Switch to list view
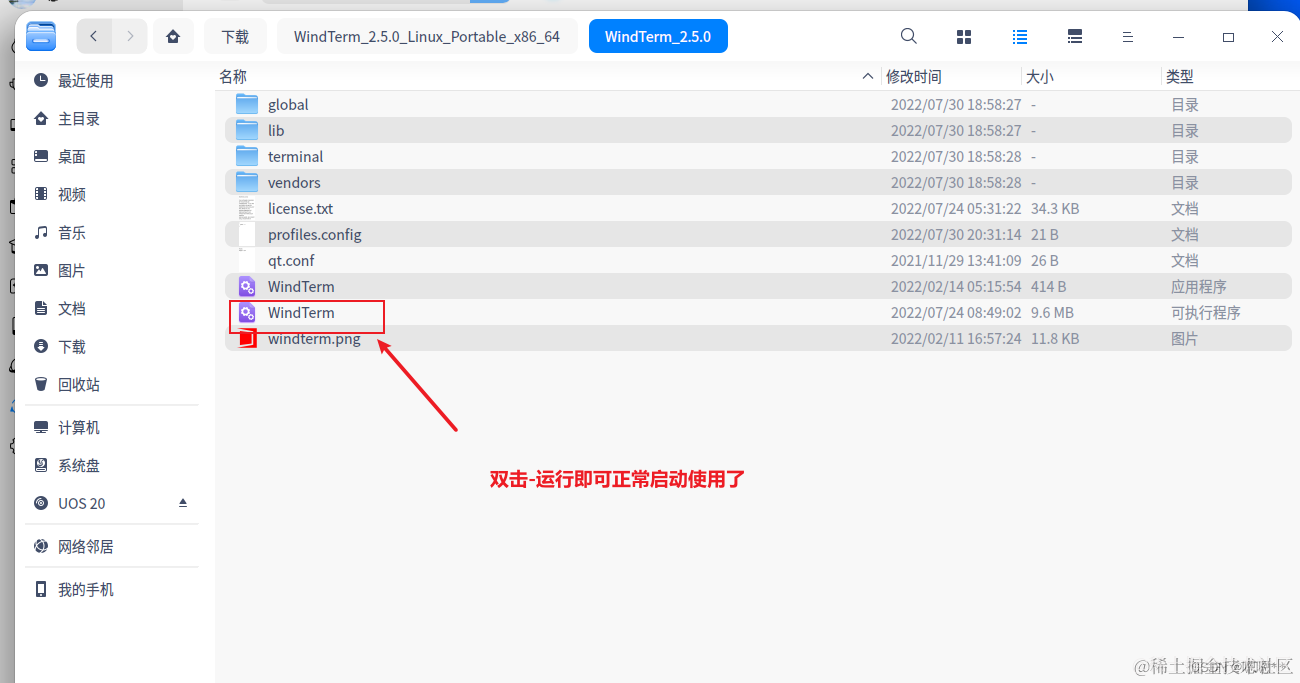Image resolution: width=1300 pixels, height=683 pixels. pyautogui.click(x=1020, y=37)
